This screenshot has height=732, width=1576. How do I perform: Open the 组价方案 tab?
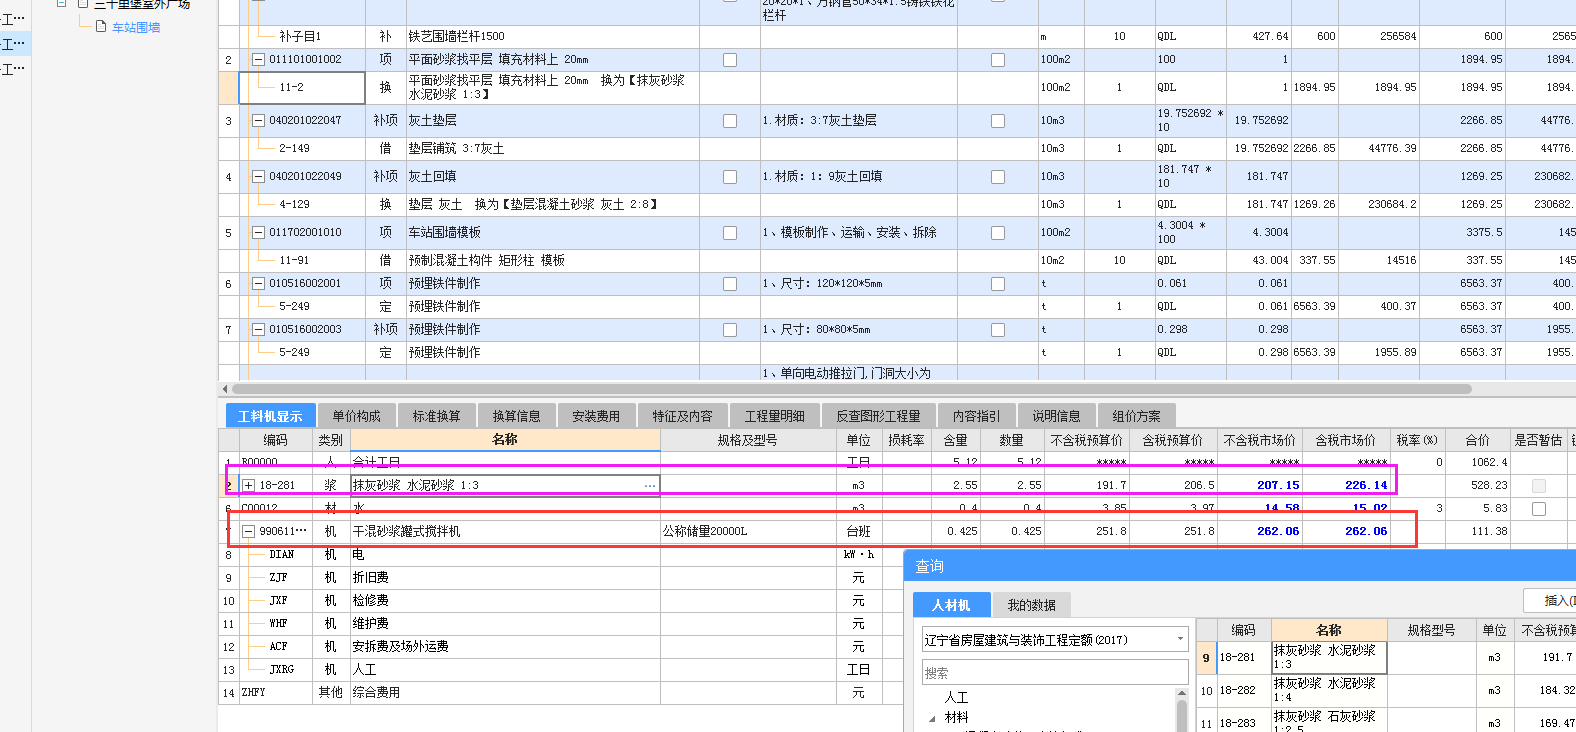[x=1137, y=416]
